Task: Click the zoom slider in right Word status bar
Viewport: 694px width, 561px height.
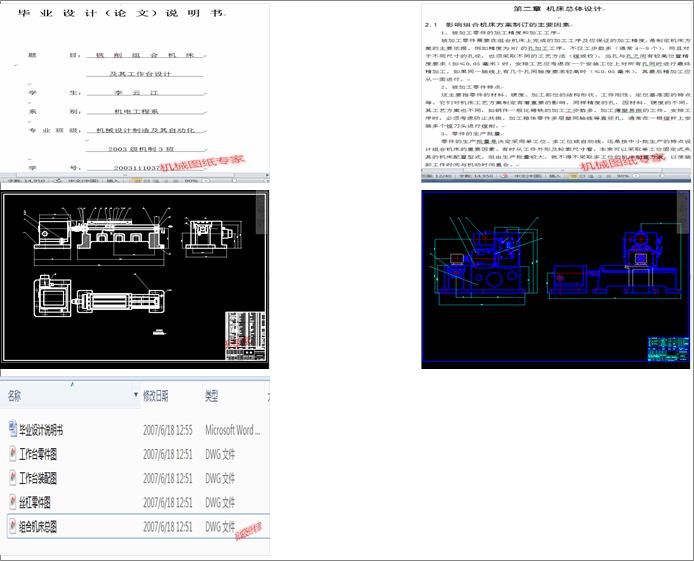Action: [x=660, y=176]
